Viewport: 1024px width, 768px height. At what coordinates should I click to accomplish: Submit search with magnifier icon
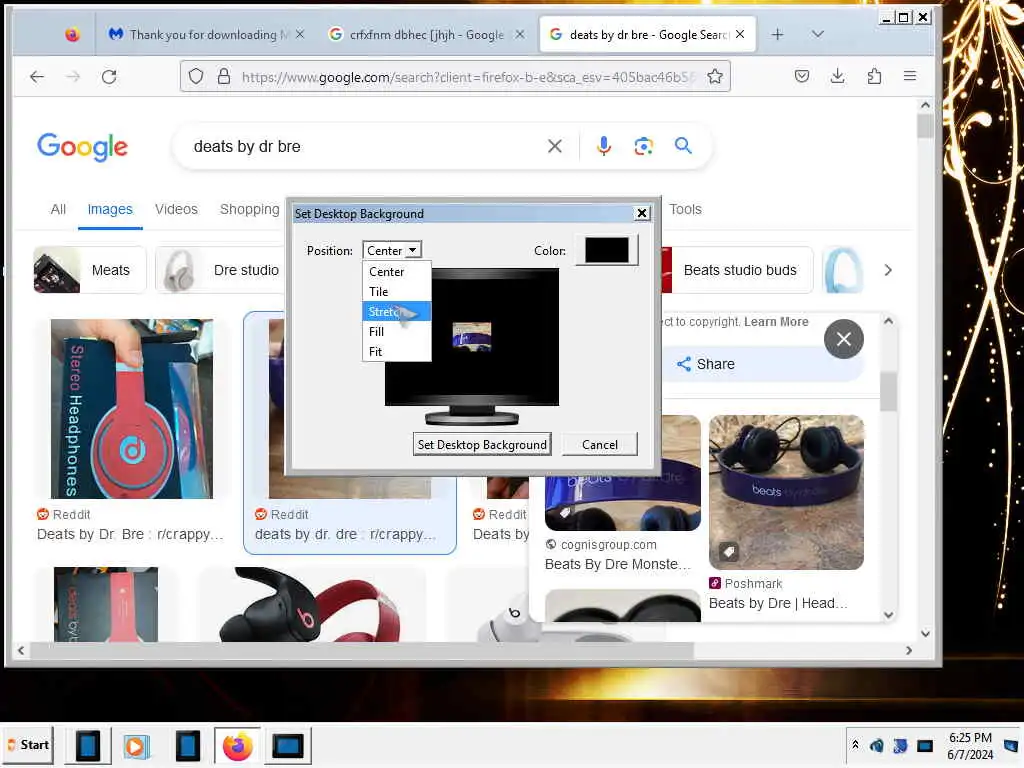683,146
